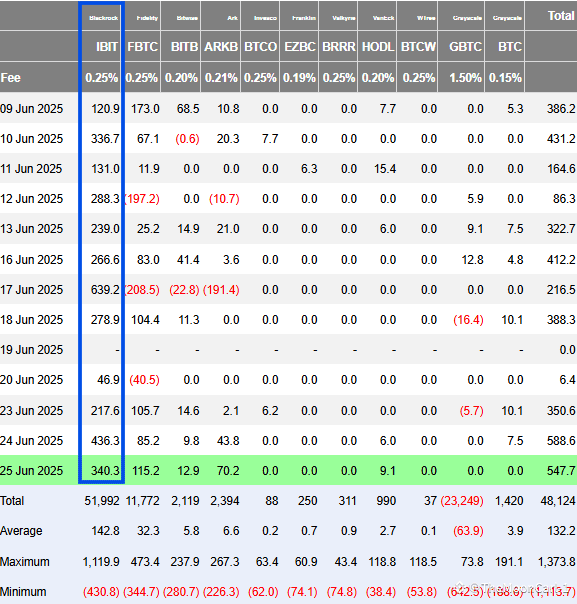Click the 1,373.8 maximum total value

point(556,562)
